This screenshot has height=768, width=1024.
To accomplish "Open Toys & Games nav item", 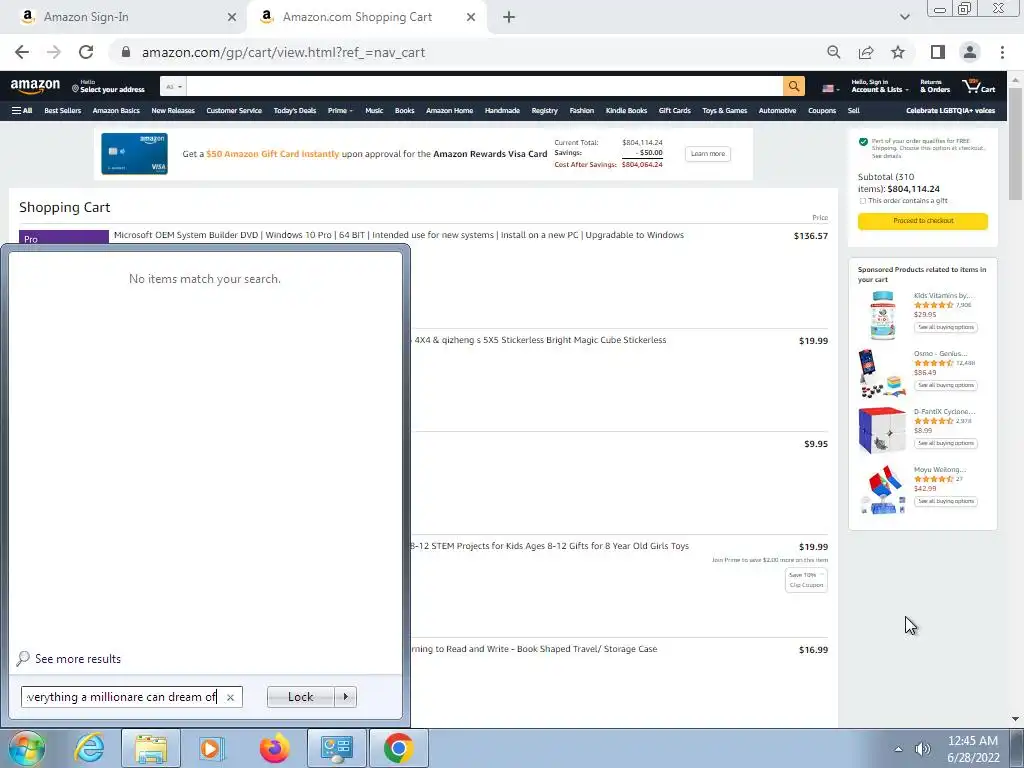I will pyautogui.click(x=724, y=110).
